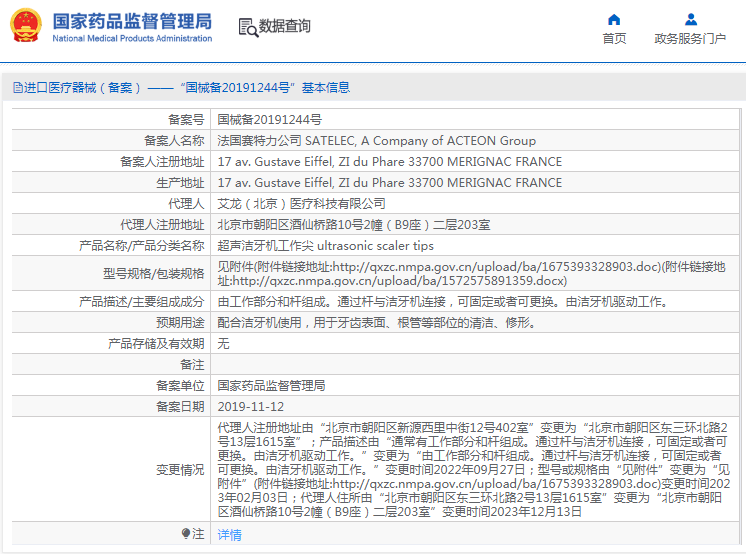Click the 产品名称/产品分类名称 label

141,246
